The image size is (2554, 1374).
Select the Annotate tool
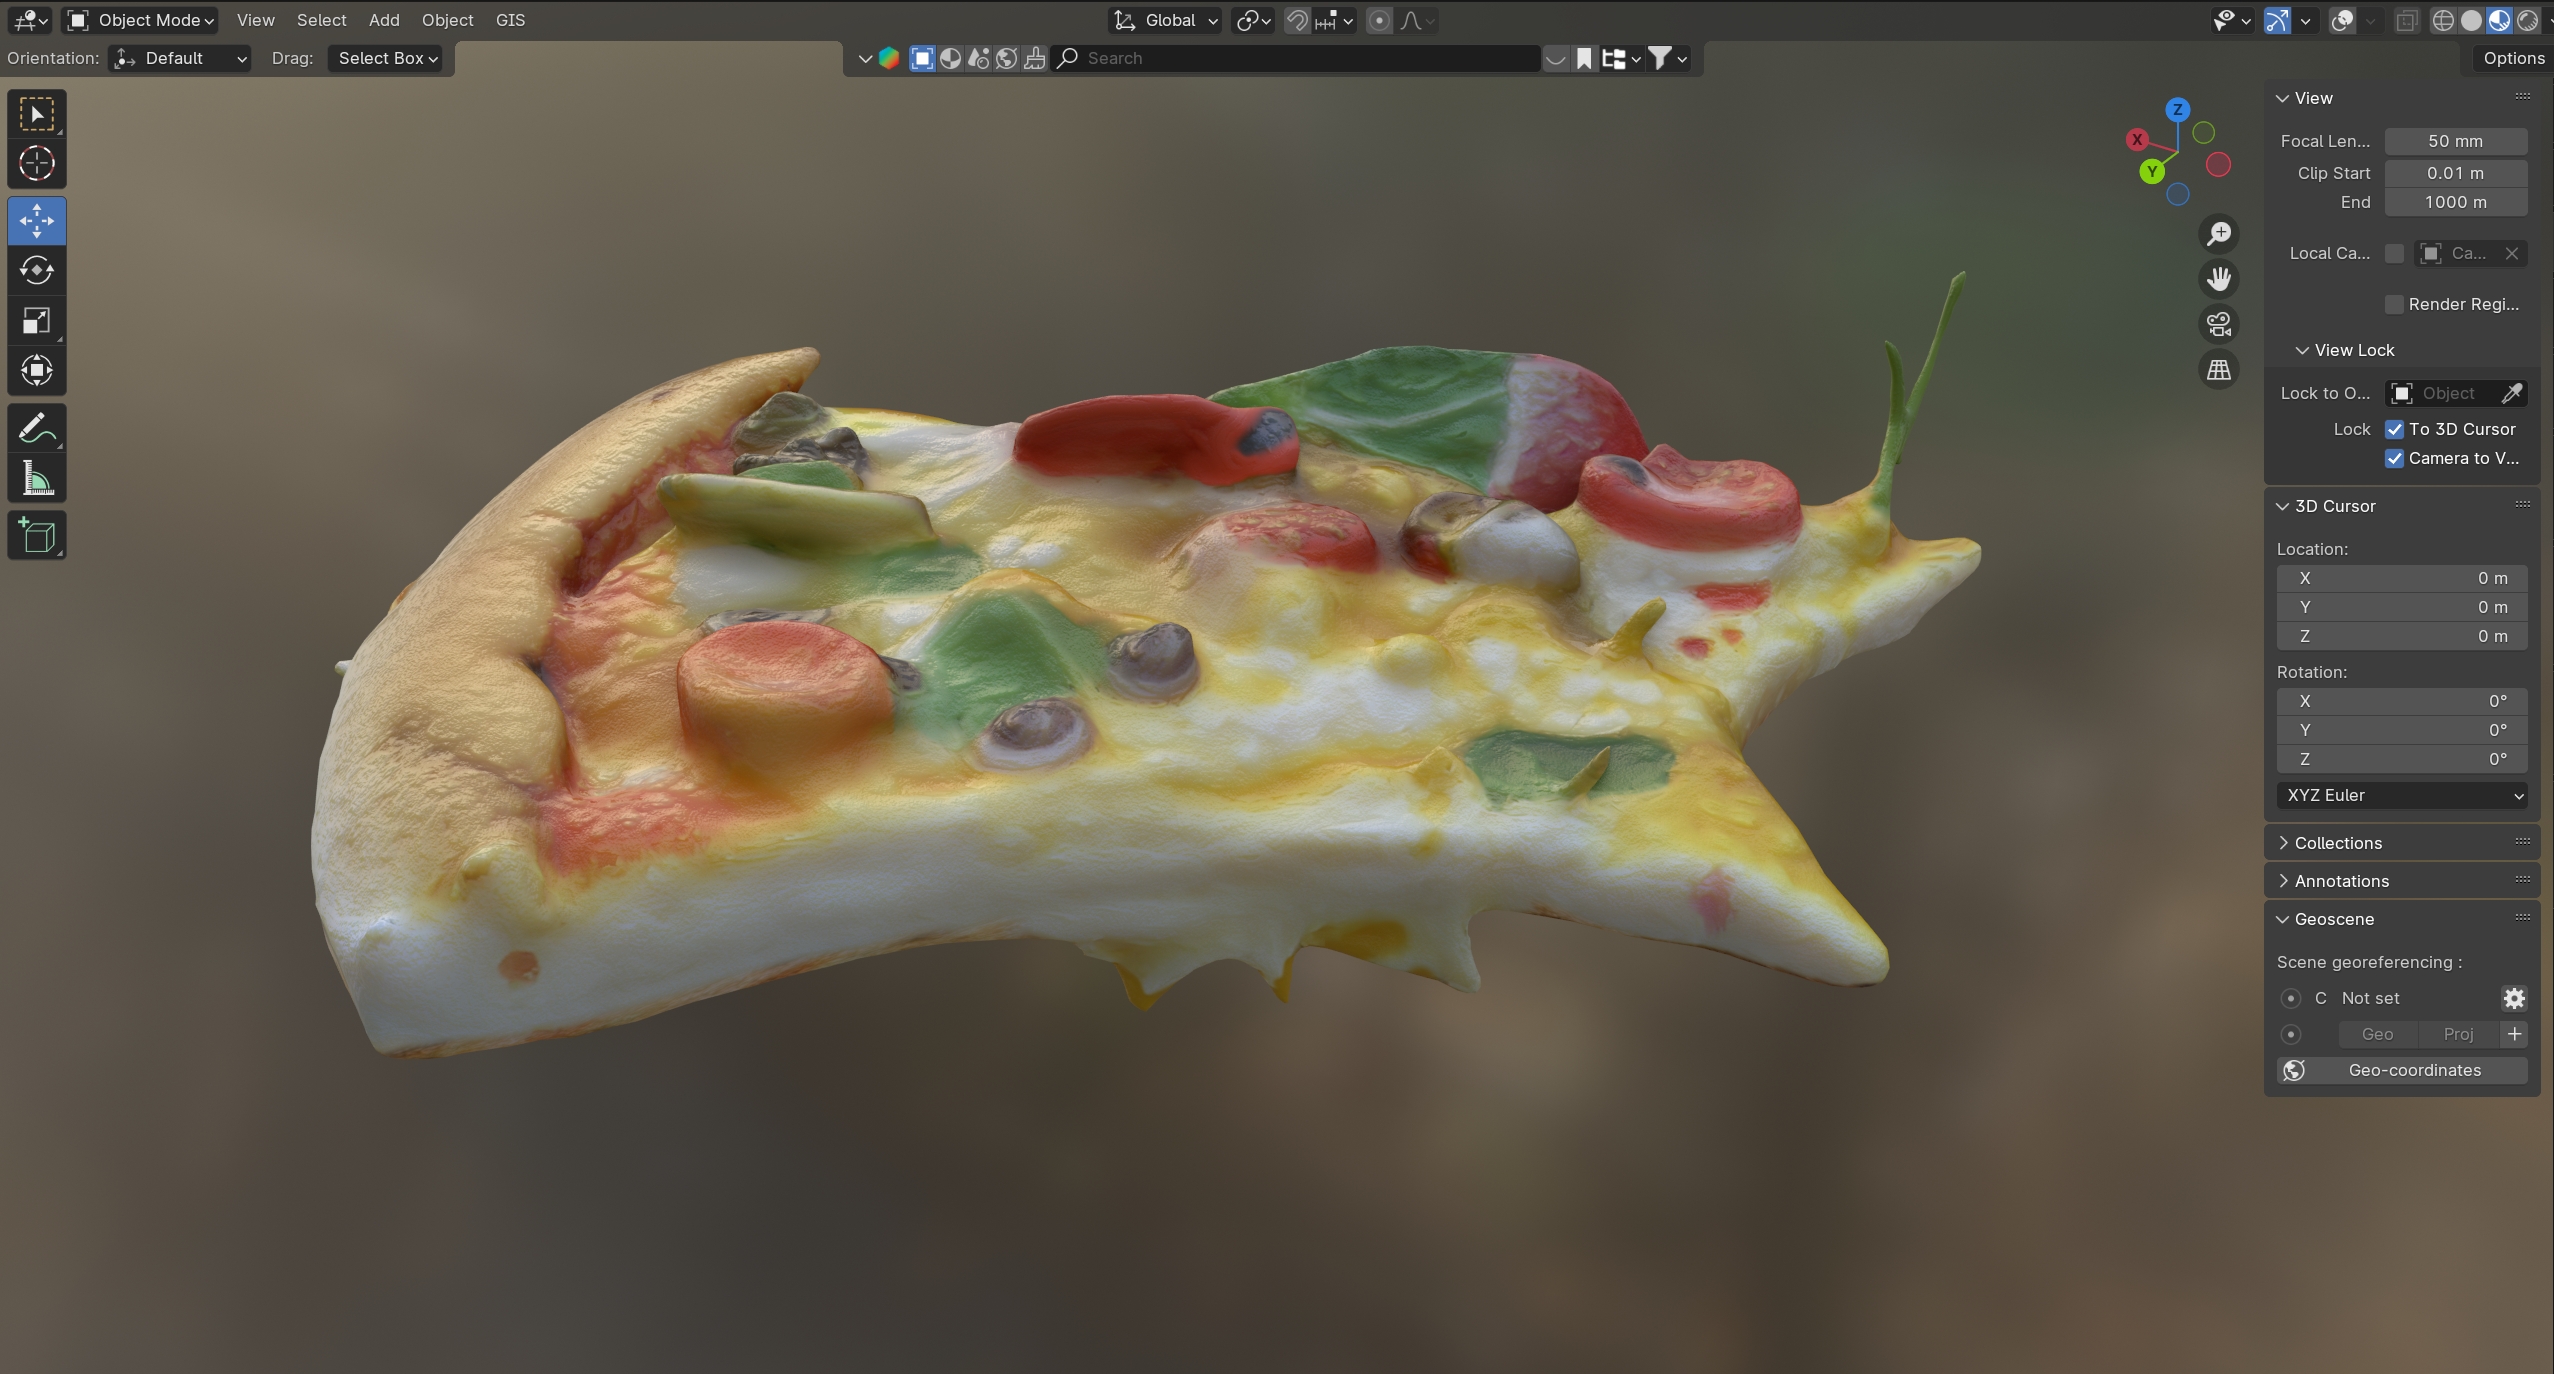point(37,430)
